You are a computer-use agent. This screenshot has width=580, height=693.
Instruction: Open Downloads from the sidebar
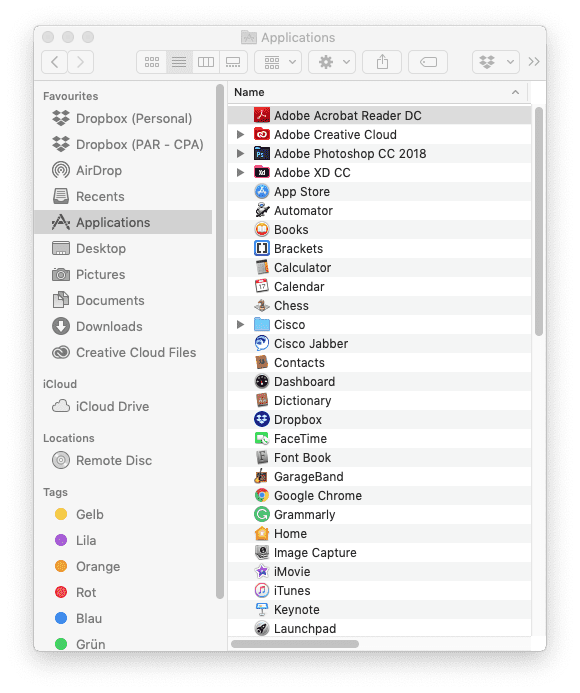point(123,327)
